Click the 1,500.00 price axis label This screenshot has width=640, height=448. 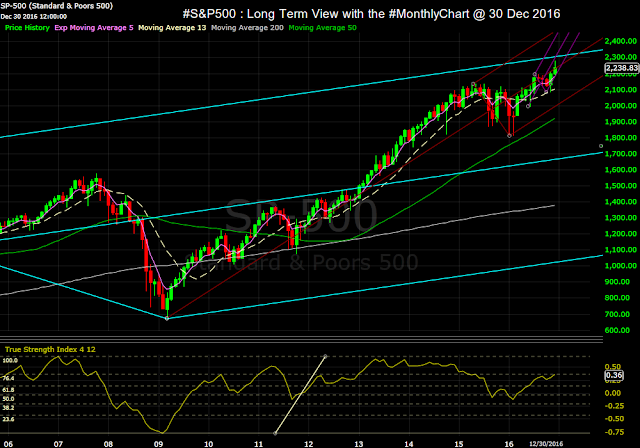pos(620,186)
